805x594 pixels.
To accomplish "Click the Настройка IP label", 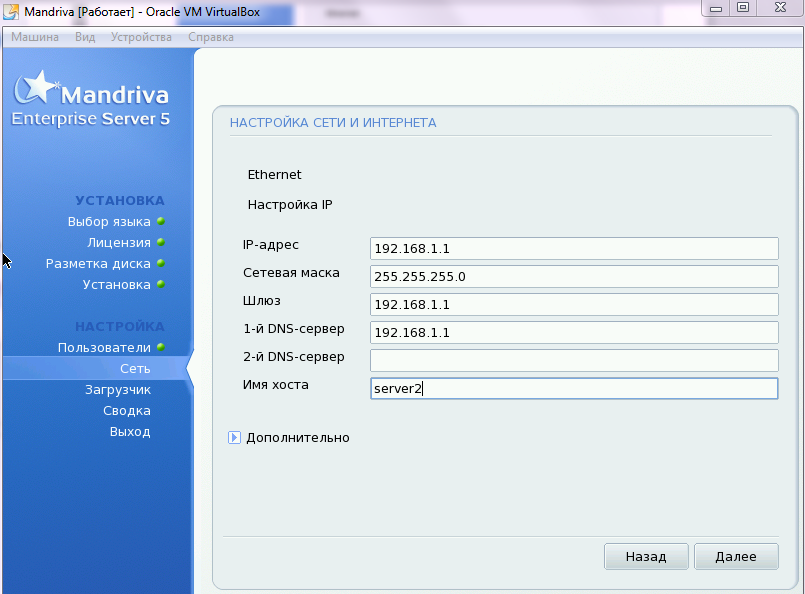I will pyautogui.click(x=290, y=205).
